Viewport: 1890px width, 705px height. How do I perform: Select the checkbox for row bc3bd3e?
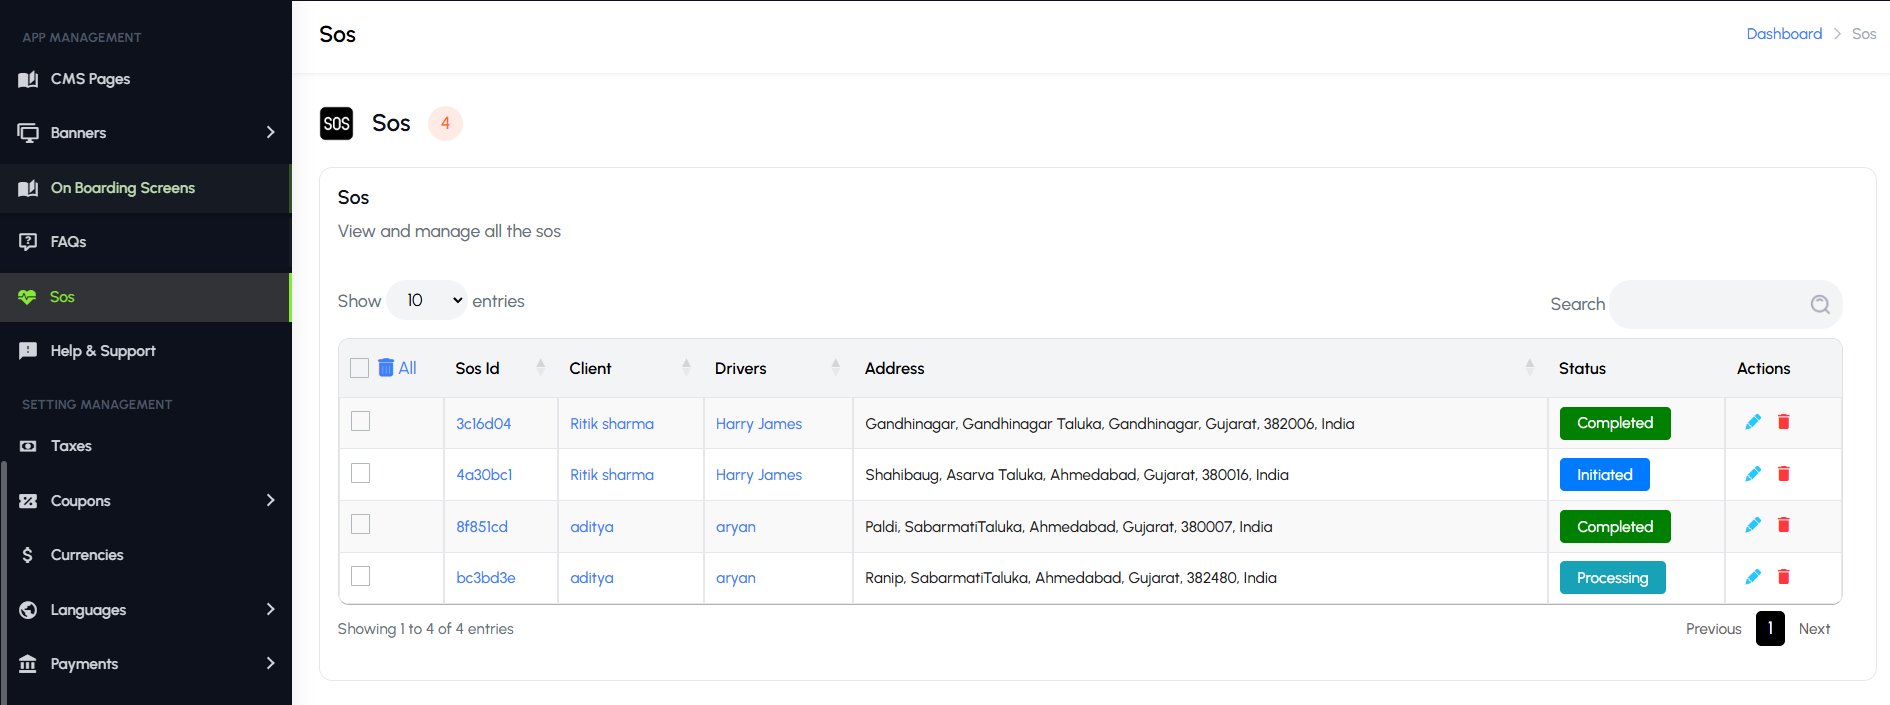361,576
